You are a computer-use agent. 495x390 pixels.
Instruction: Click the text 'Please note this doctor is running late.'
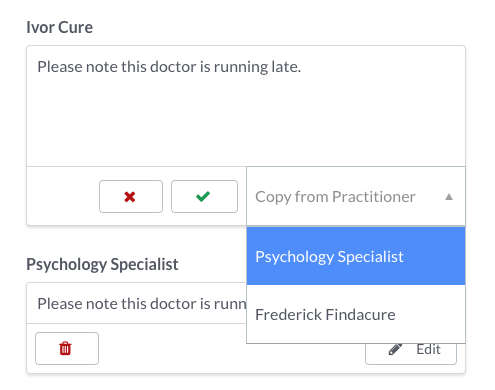pyautogui.click(x=169, y=67)
